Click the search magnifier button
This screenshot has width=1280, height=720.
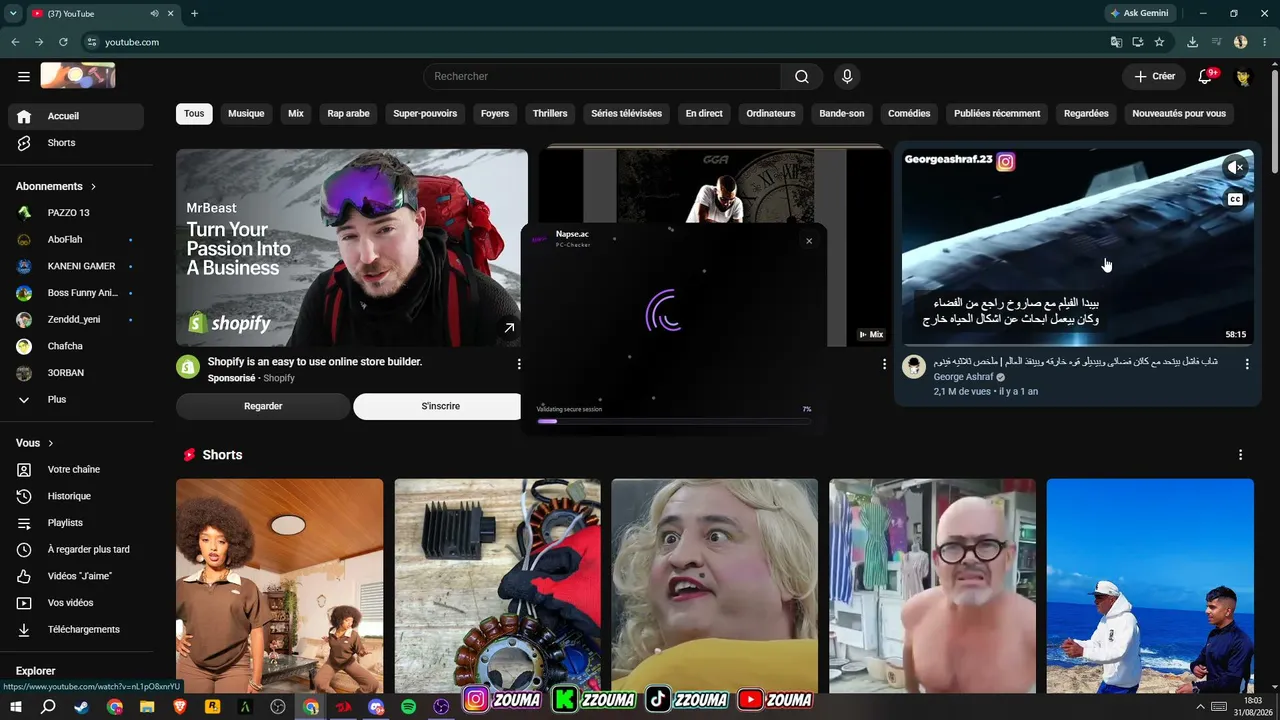(802, 76)
